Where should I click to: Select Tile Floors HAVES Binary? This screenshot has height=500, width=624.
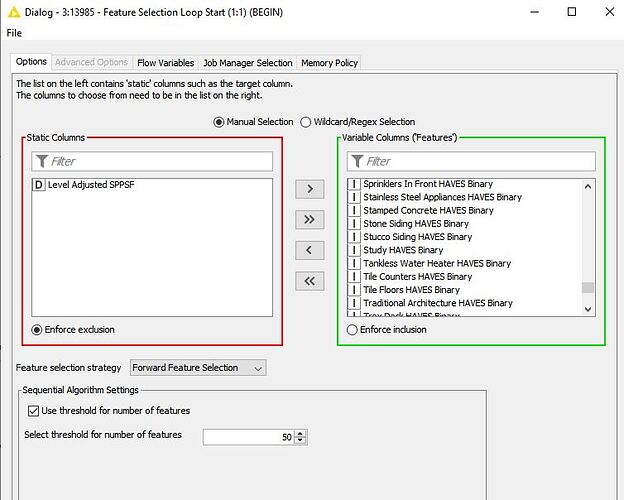coord(411,289)
